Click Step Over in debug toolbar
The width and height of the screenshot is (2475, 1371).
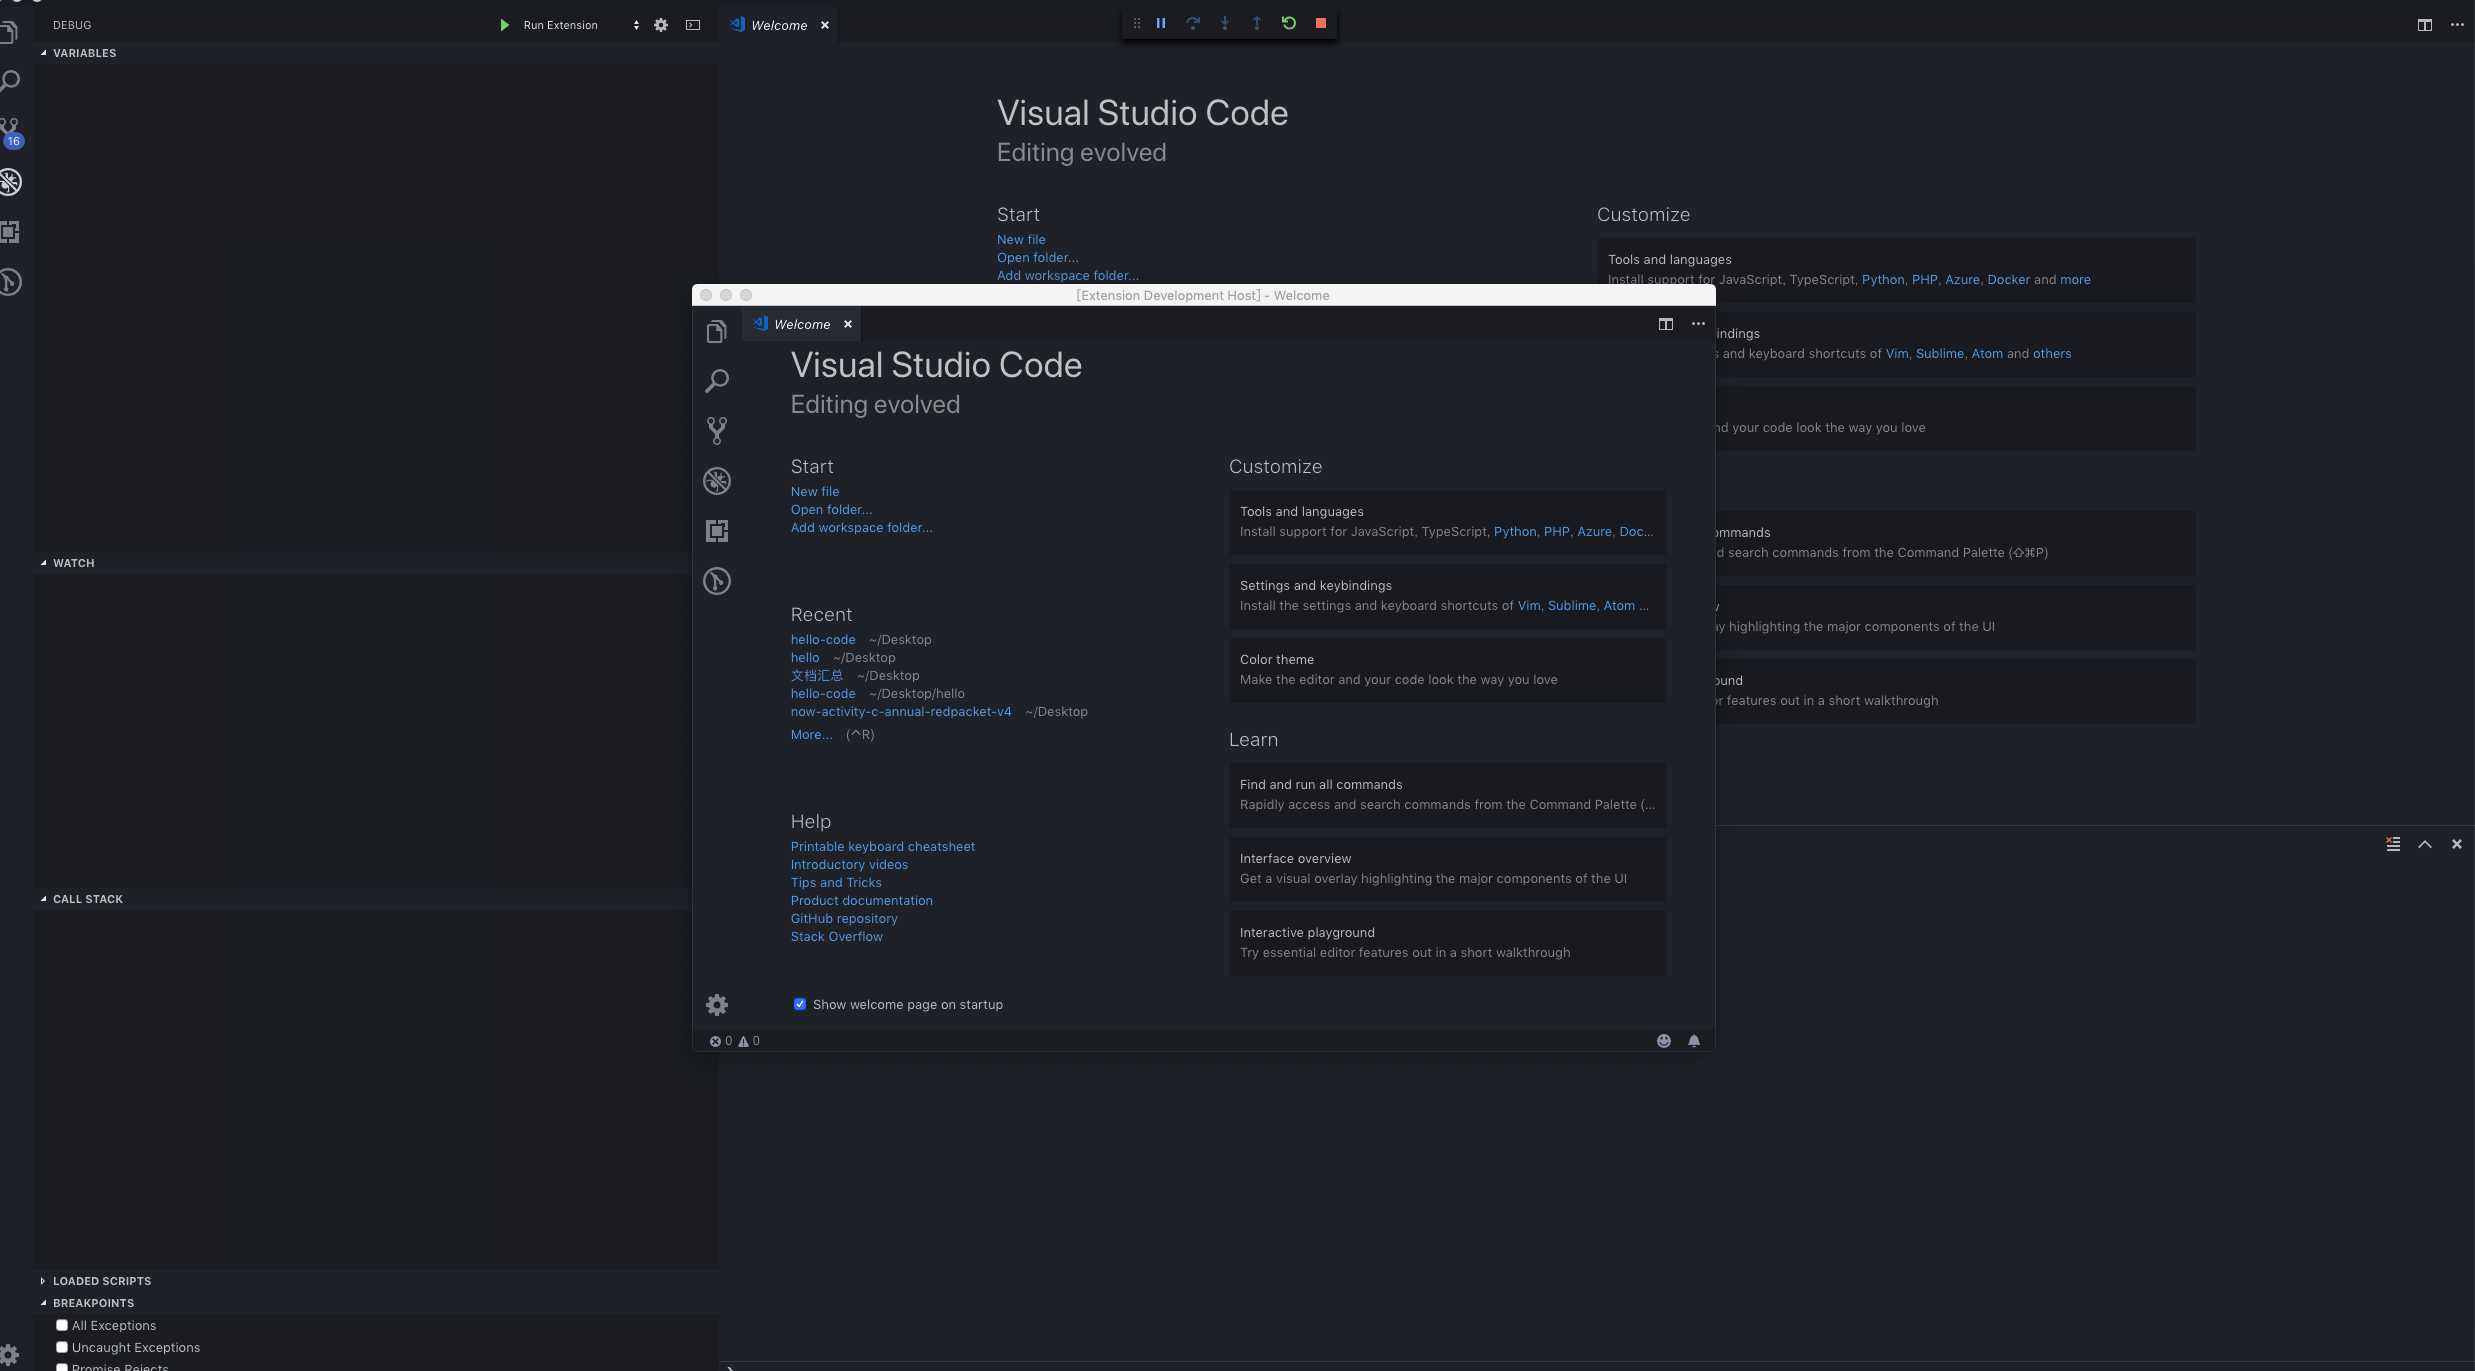click(1193, 23)
